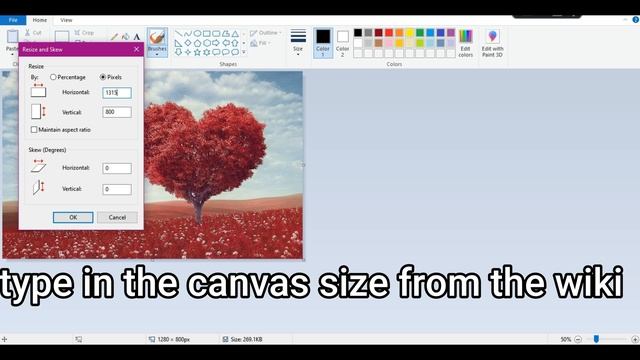Choose the Pentagon shape
The width and height of the screenshot is (640, 360).
pyautogui.click(x=198, y=43)
